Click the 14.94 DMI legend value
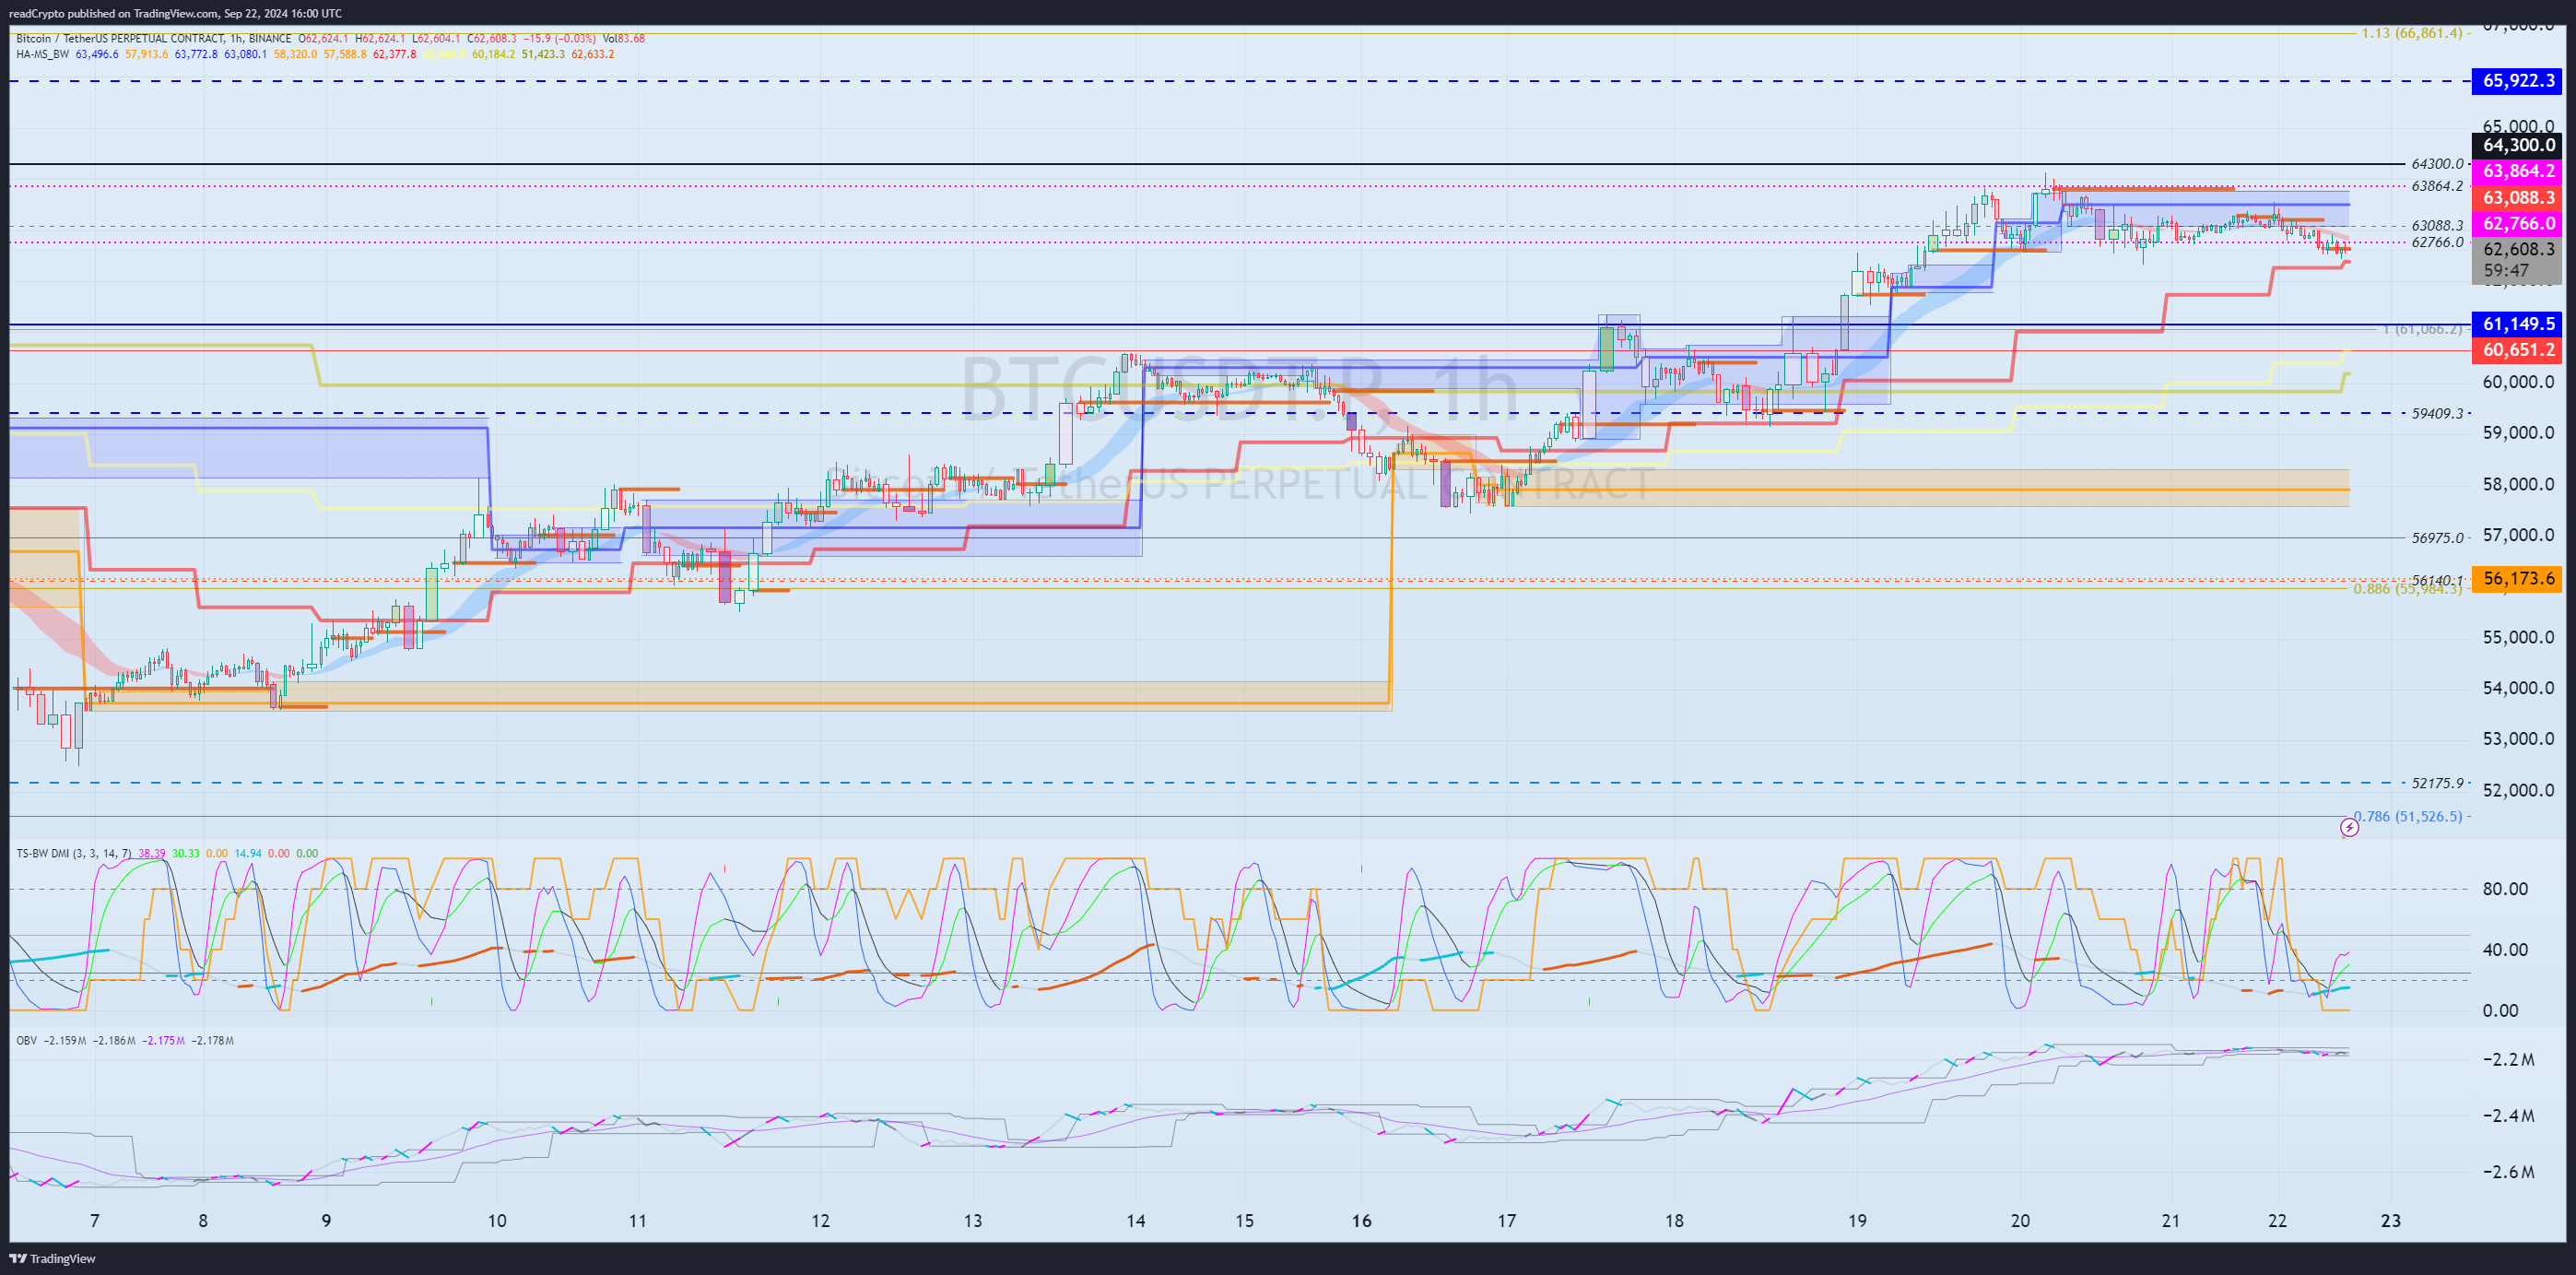The height and width of the screenshot is (1275, 2576). (248, 853)
